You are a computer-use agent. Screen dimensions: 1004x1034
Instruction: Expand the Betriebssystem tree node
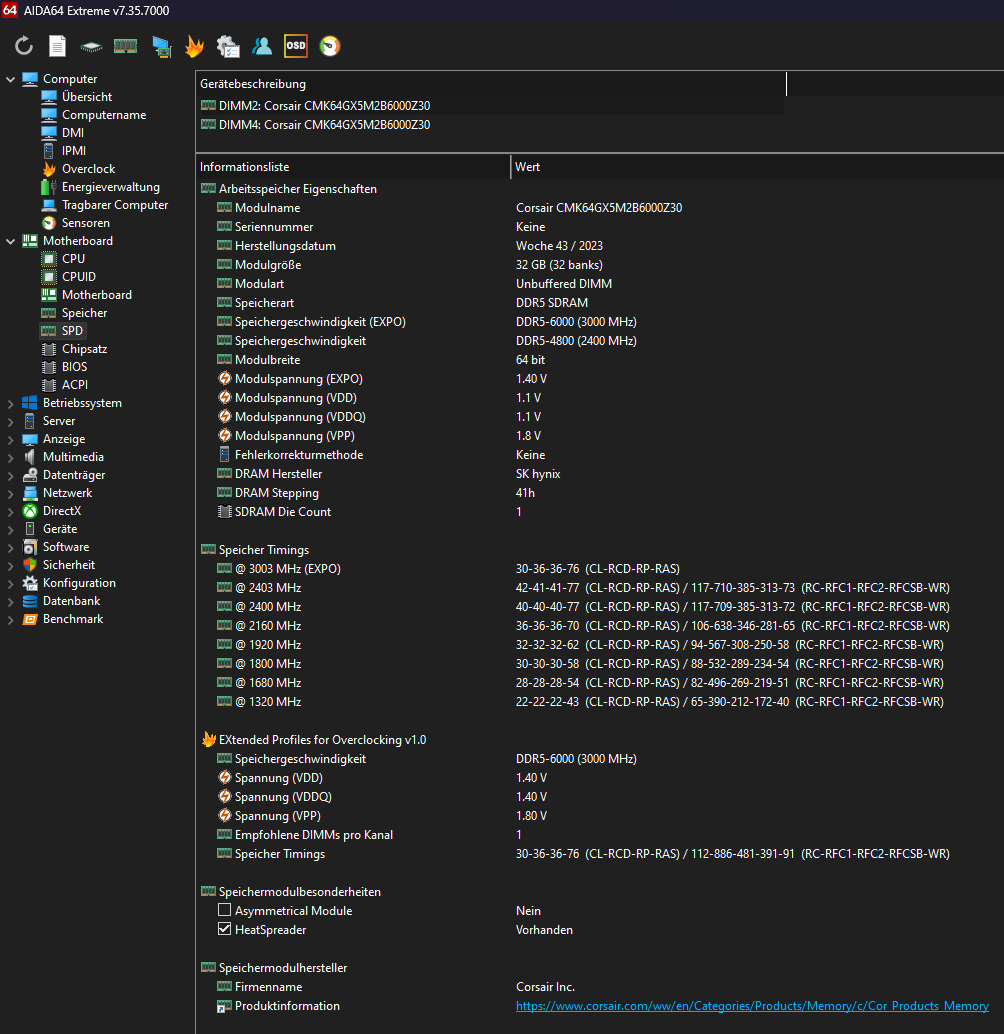coord(11,403)
